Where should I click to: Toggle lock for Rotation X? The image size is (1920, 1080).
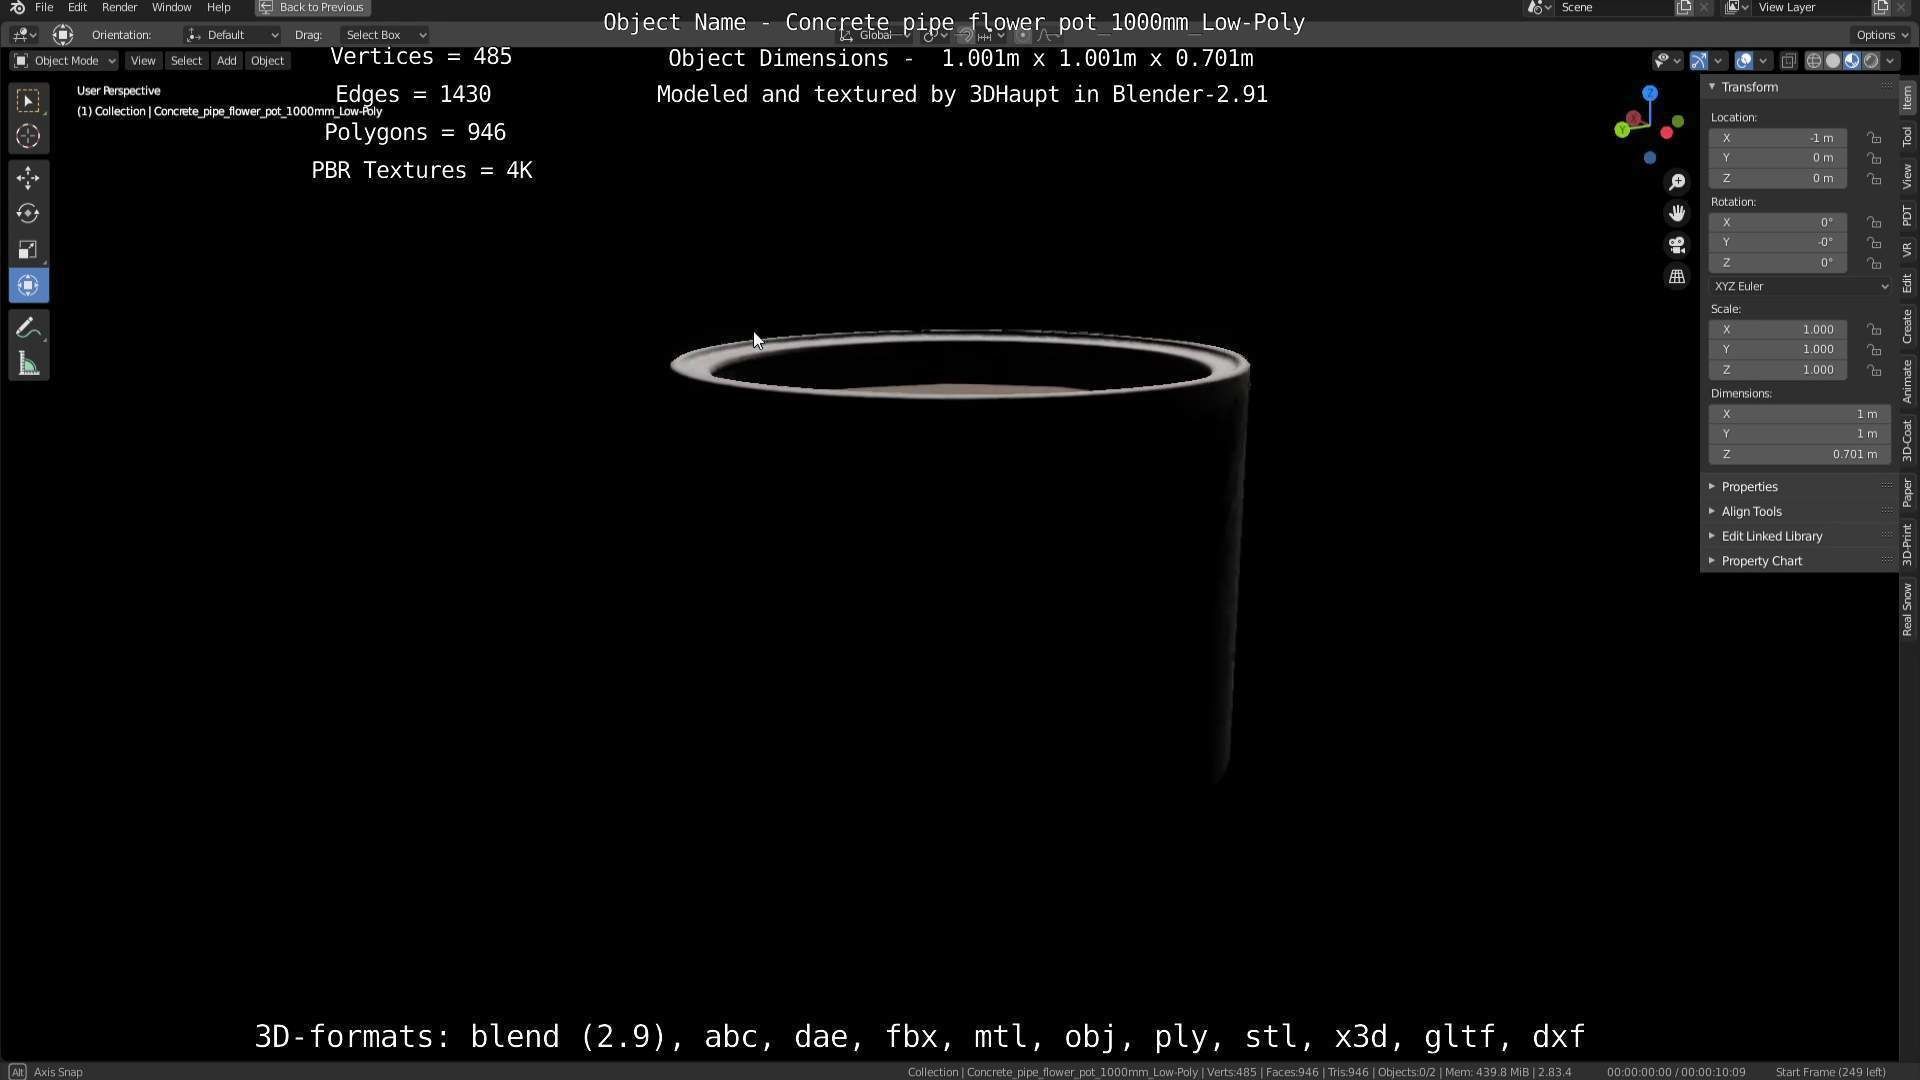(x=1874, y=223)
